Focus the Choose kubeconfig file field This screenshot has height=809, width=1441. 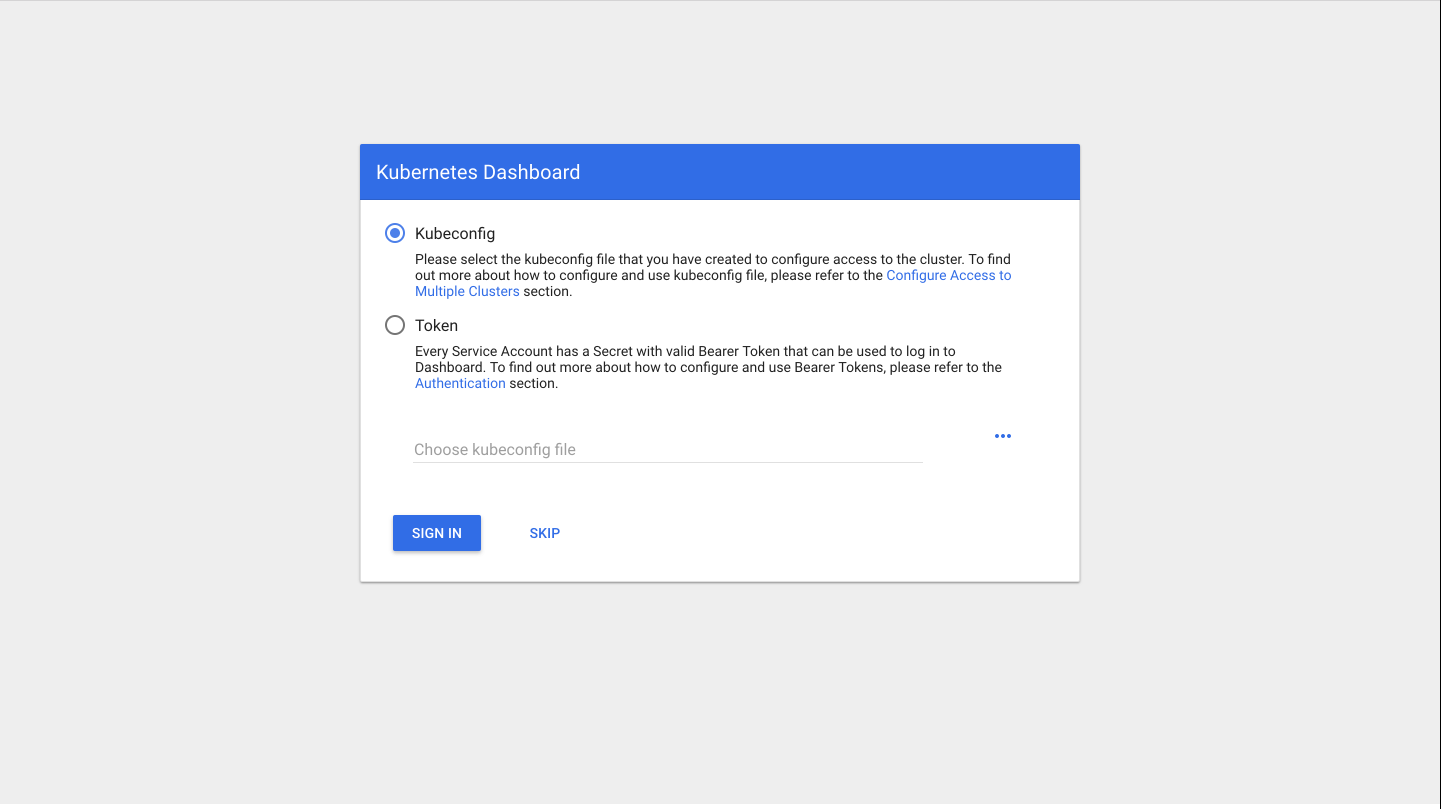(667, 450)
